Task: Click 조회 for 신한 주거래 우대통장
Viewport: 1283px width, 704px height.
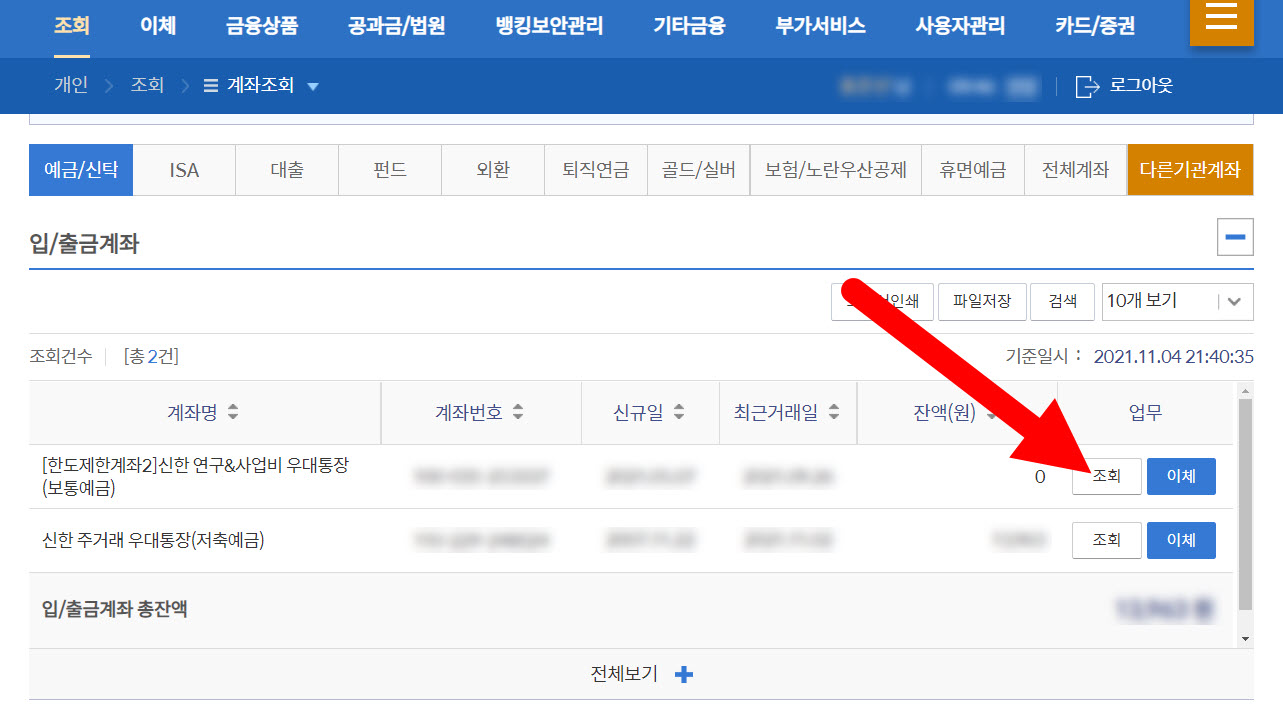Action: click(x=1106, y=541)
